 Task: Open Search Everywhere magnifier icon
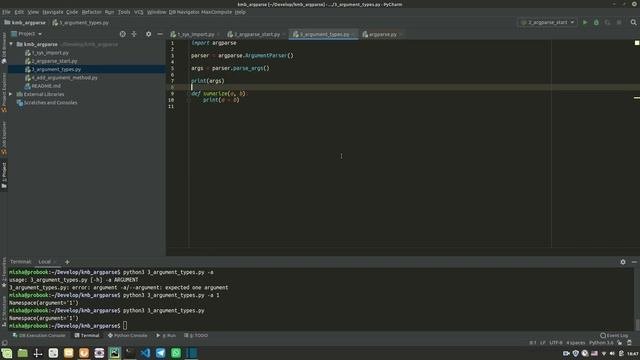coord(633,22)
